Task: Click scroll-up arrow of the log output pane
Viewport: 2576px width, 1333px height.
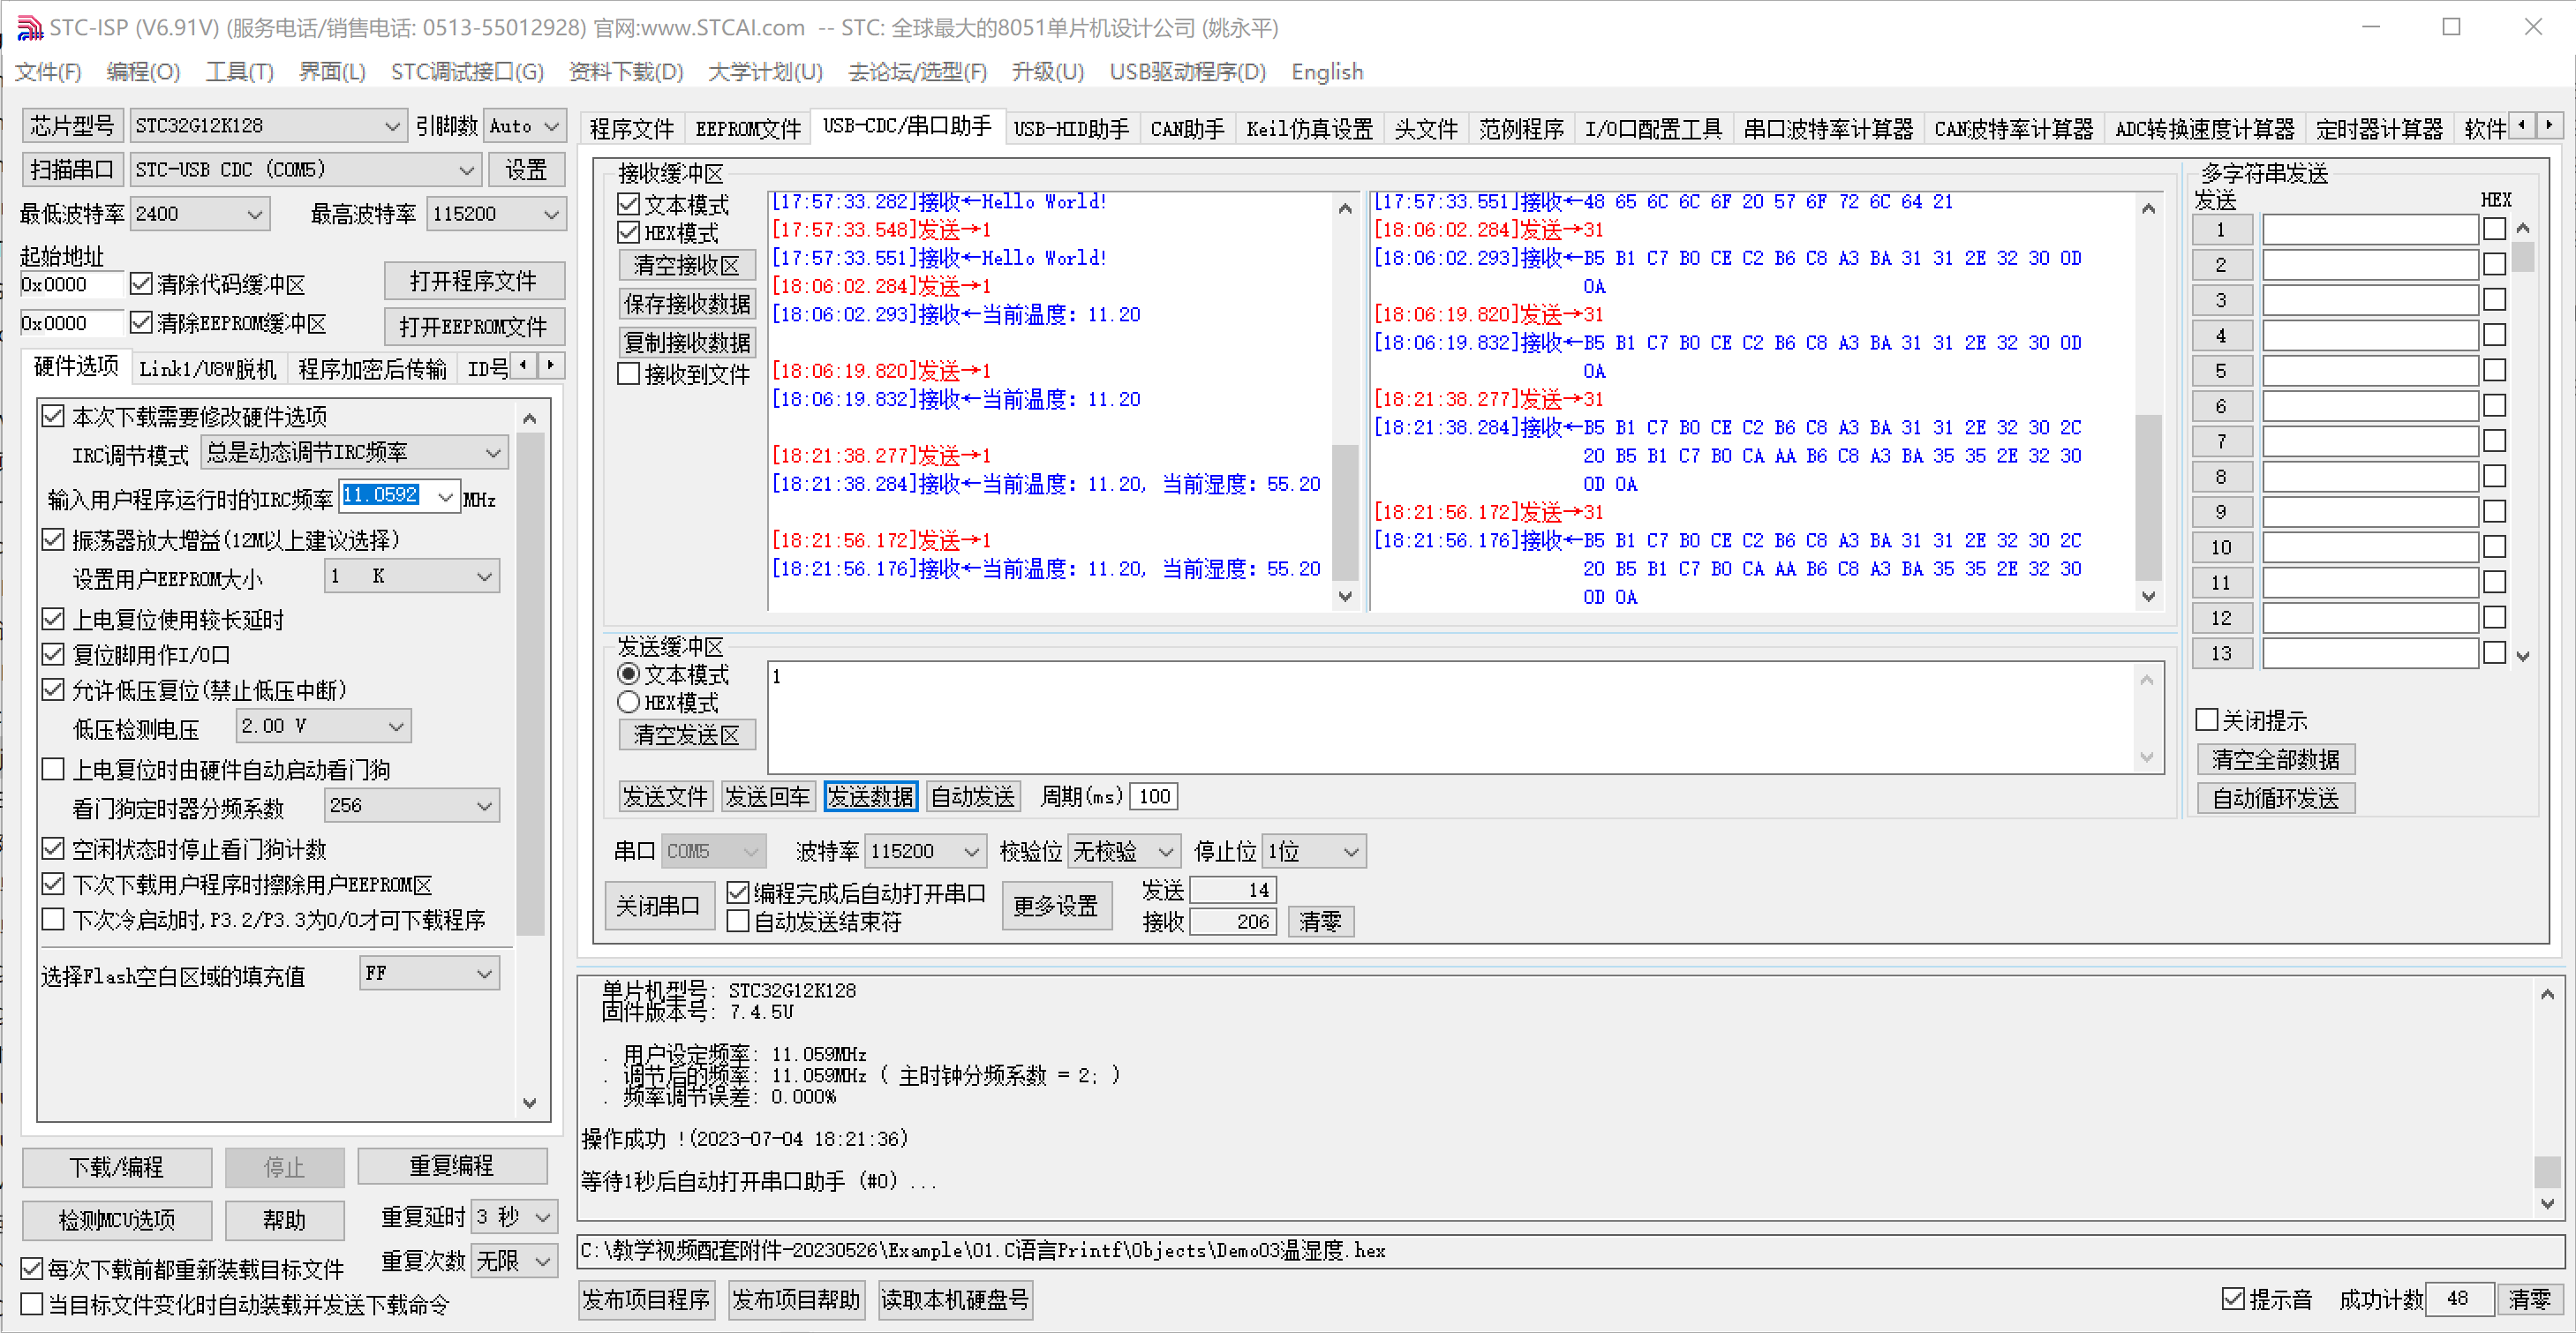Action: pos(2547,995)
